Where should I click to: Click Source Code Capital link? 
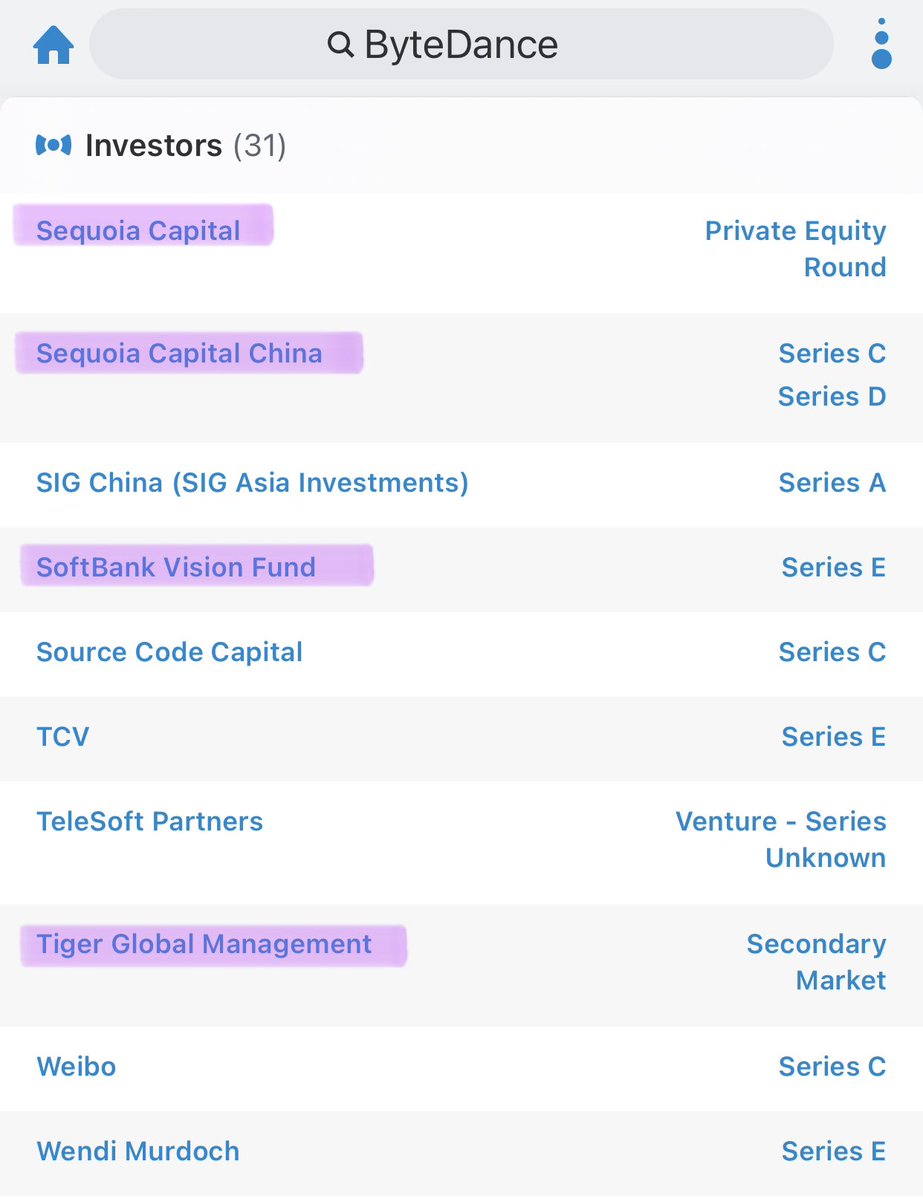tap(169, 653)
